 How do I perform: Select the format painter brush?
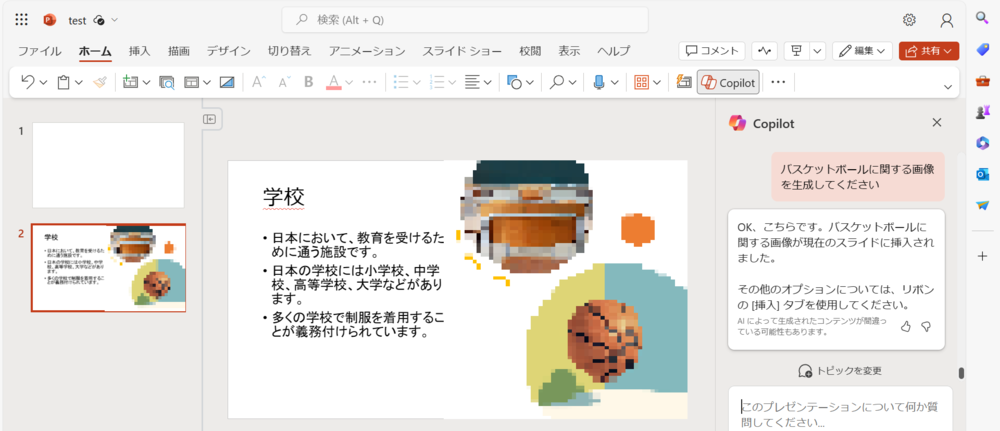coord(99,82)
